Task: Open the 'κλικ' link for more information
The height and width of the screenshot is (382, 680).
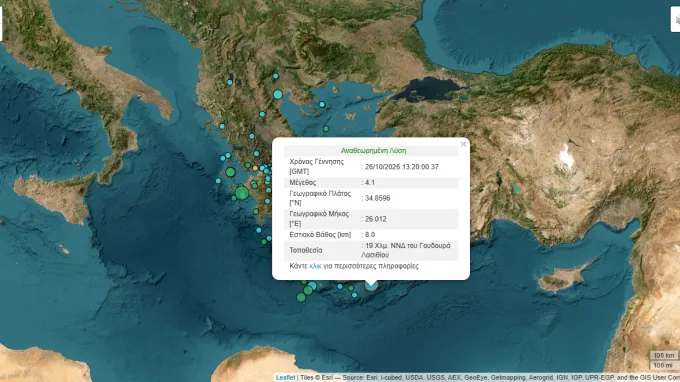Action: click(315, 266)
